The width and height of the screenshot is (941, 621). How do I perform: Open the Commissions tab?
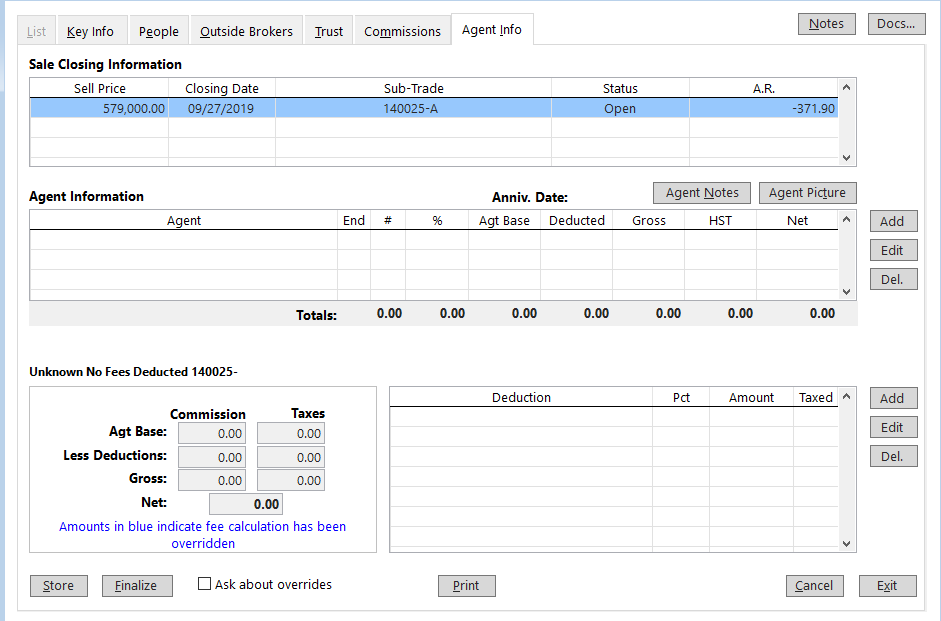[x=402, y=30]
